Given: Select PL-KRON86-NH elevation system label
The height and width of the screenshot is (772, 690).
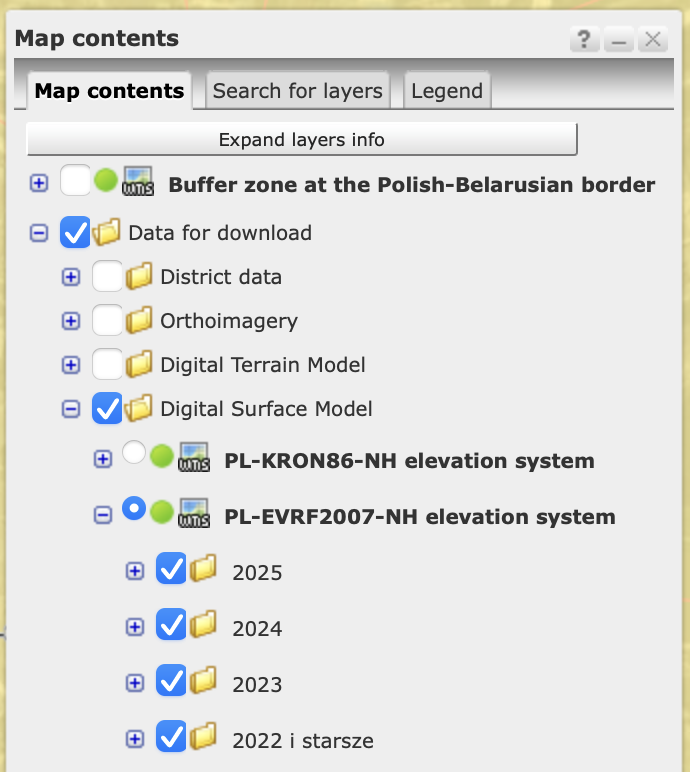Looking at the screenshot, I should pyautogui.click(x=409, y=461).
